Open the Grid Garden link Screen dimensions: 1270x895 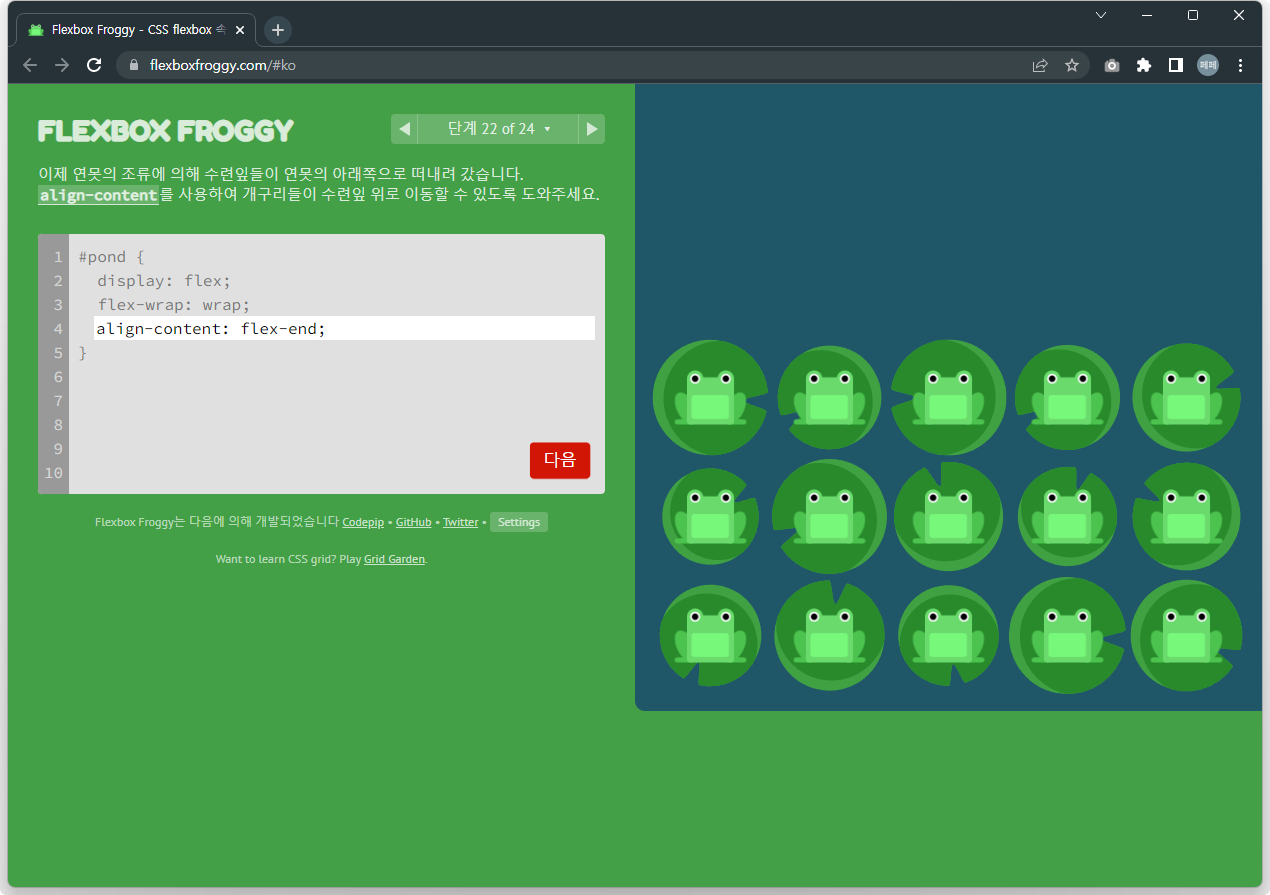pos(395,559)
